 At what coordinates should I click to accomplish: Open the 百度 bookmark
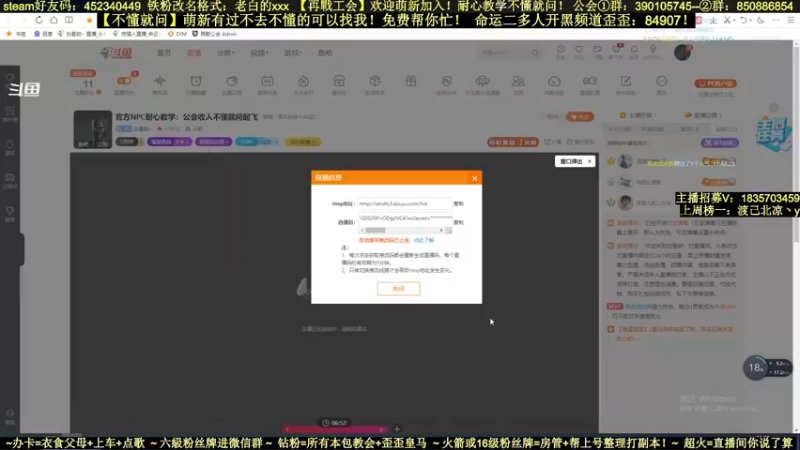point(43,34)
